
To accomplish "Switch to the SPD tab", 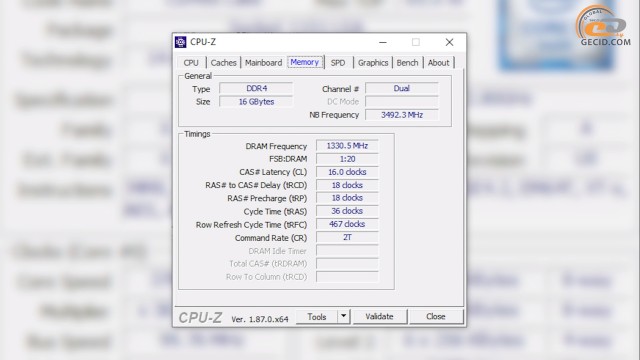I will coord(338,63).
